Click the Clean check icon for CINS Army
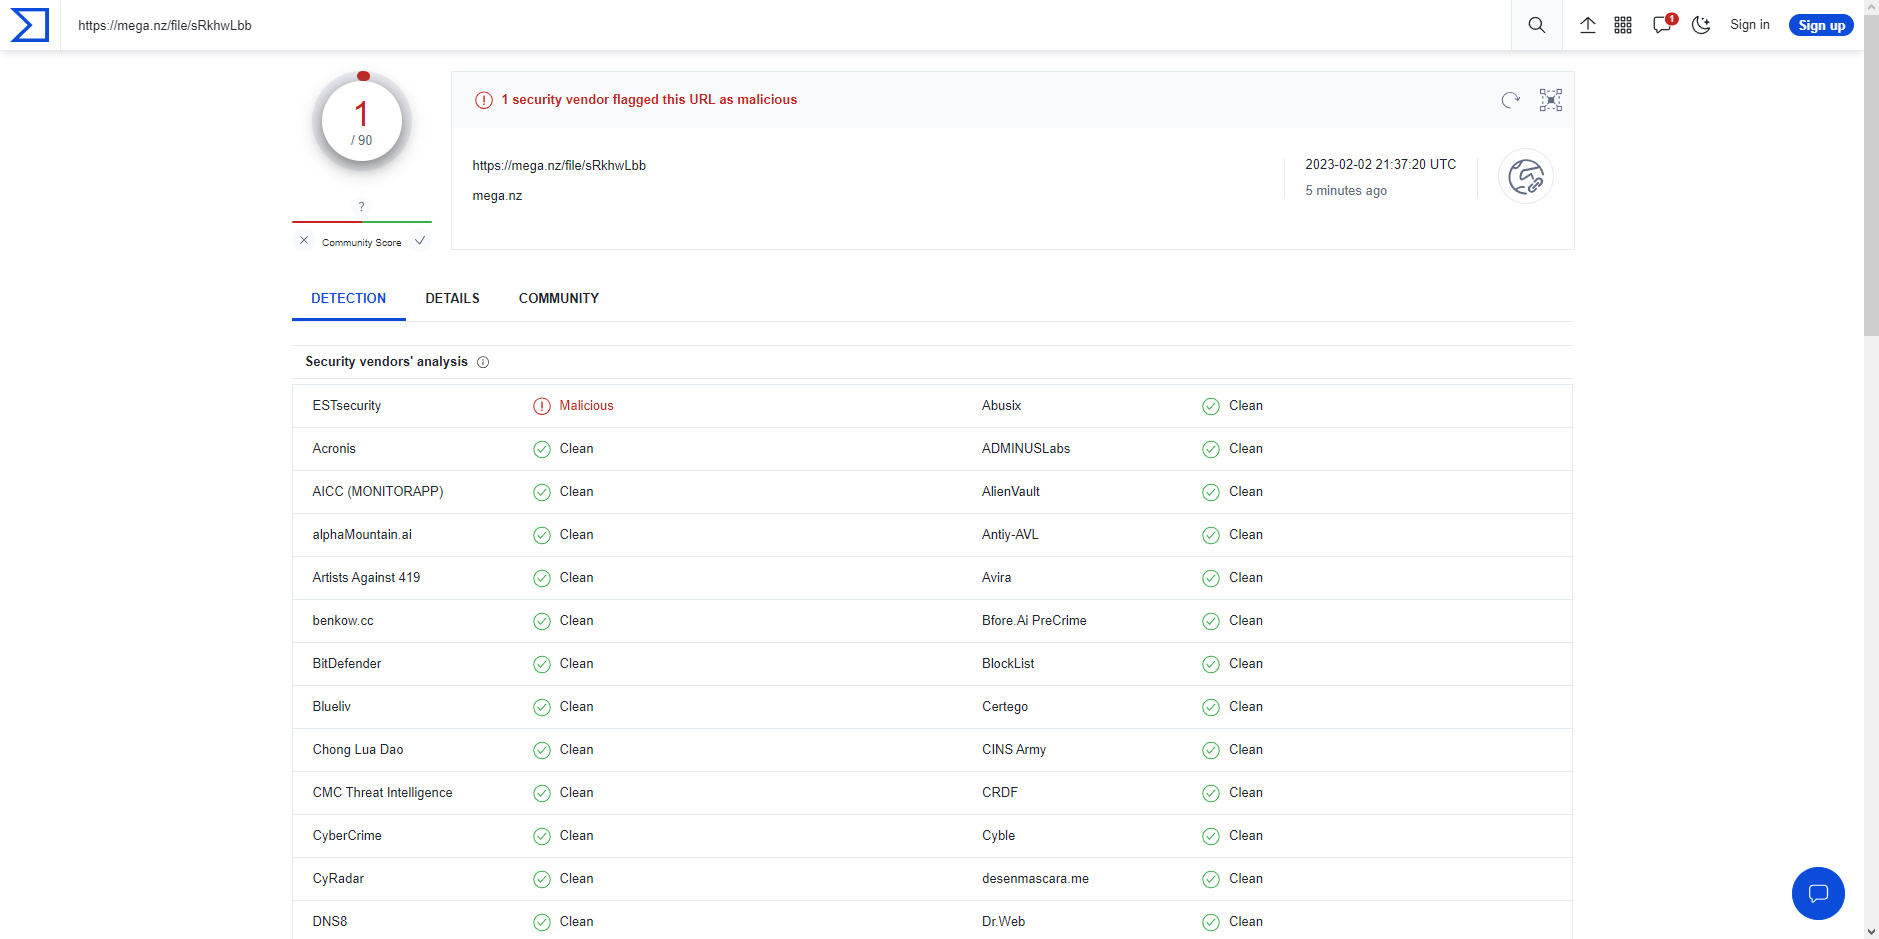This screenshot has height=939, width=1879. click(x=1211, y=750)
